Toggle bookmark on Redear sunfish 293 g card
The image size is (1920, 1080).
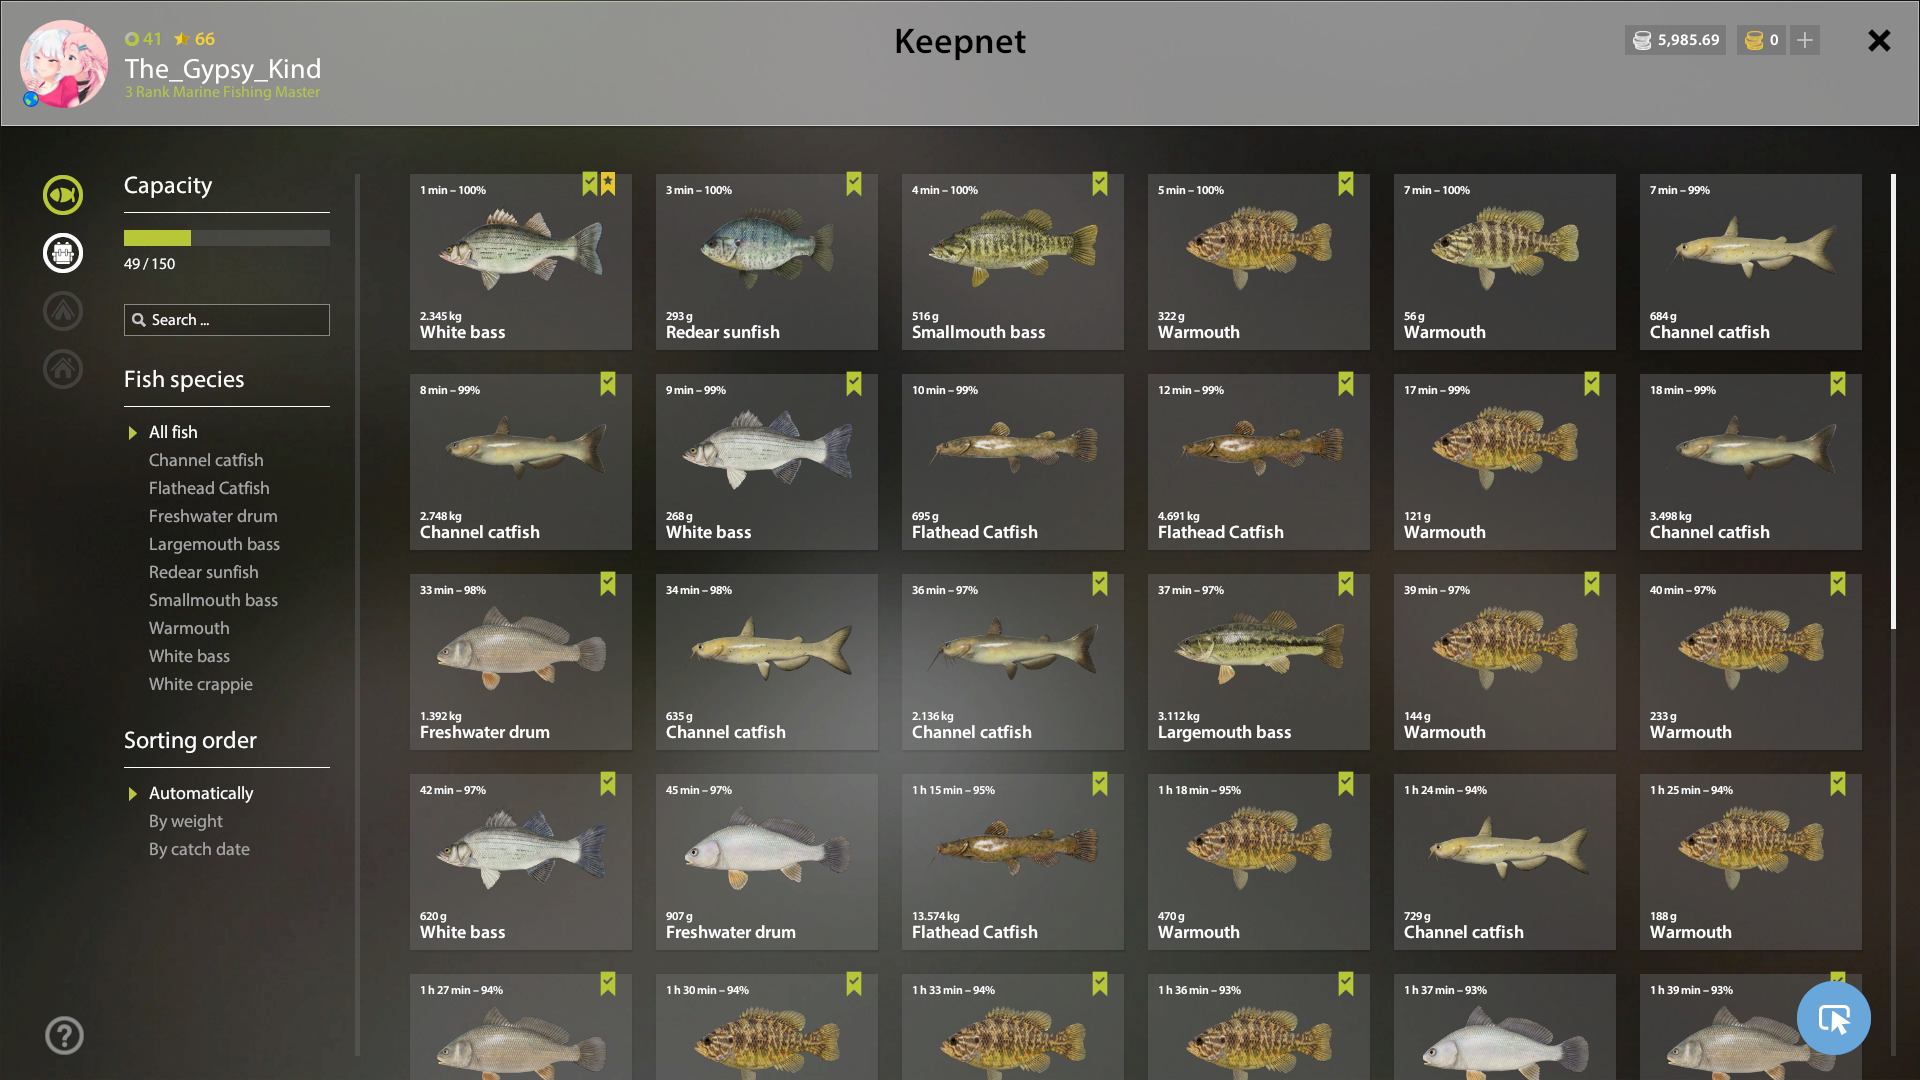click(854, 184)
